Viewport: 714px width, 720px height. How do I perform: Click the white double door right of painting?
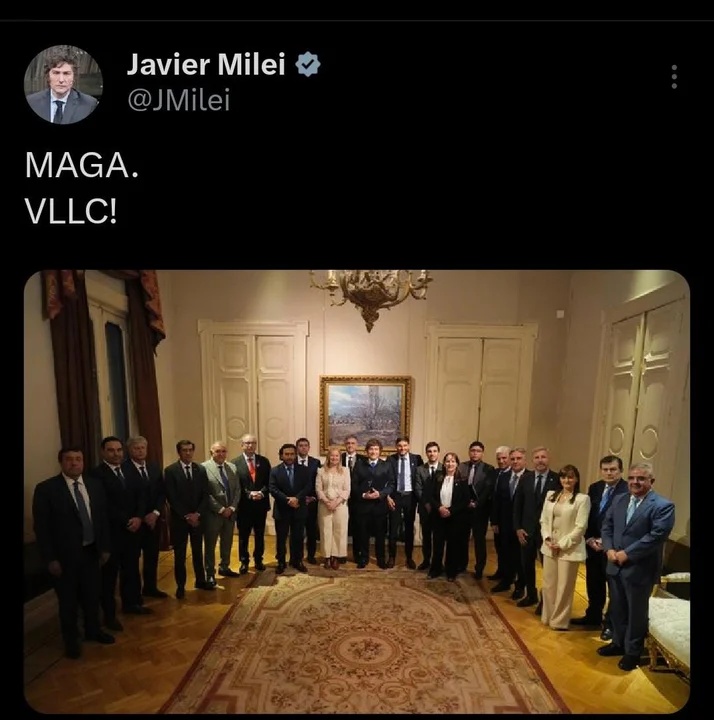[480, 390]
